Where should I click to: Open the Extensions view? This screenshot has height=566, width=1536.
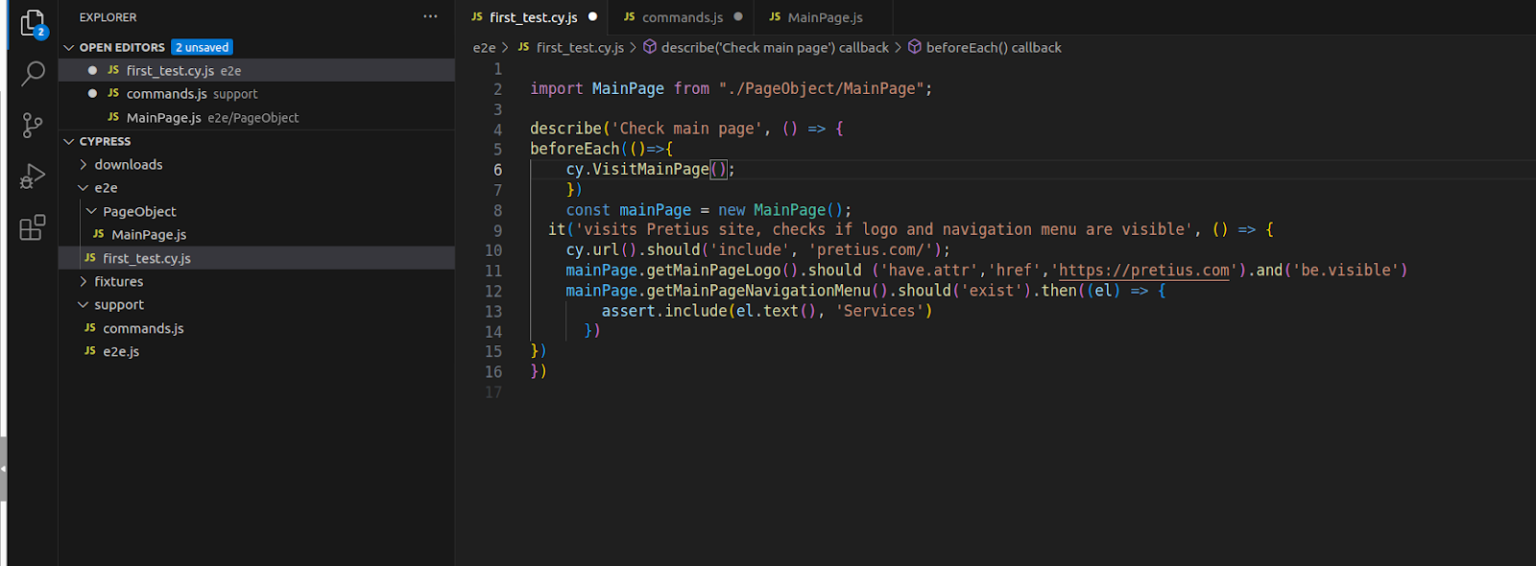click(33, 227)
